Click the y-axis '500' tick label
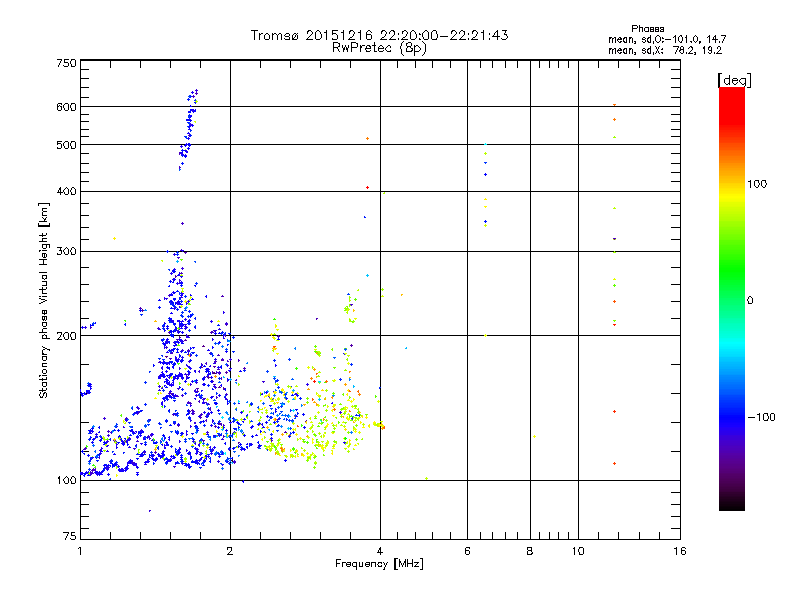Screen dimensions: 800x600 click(x=66, y=144)
